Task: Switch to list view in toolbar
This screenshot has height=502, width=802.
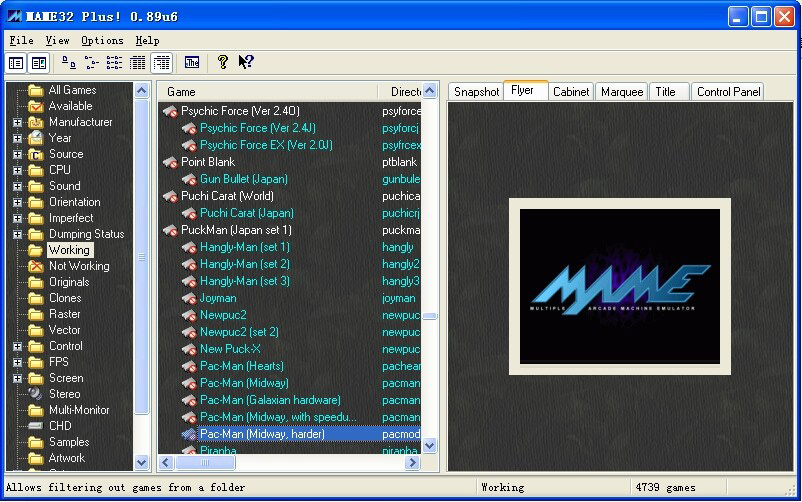Action: tap(115, 63)
